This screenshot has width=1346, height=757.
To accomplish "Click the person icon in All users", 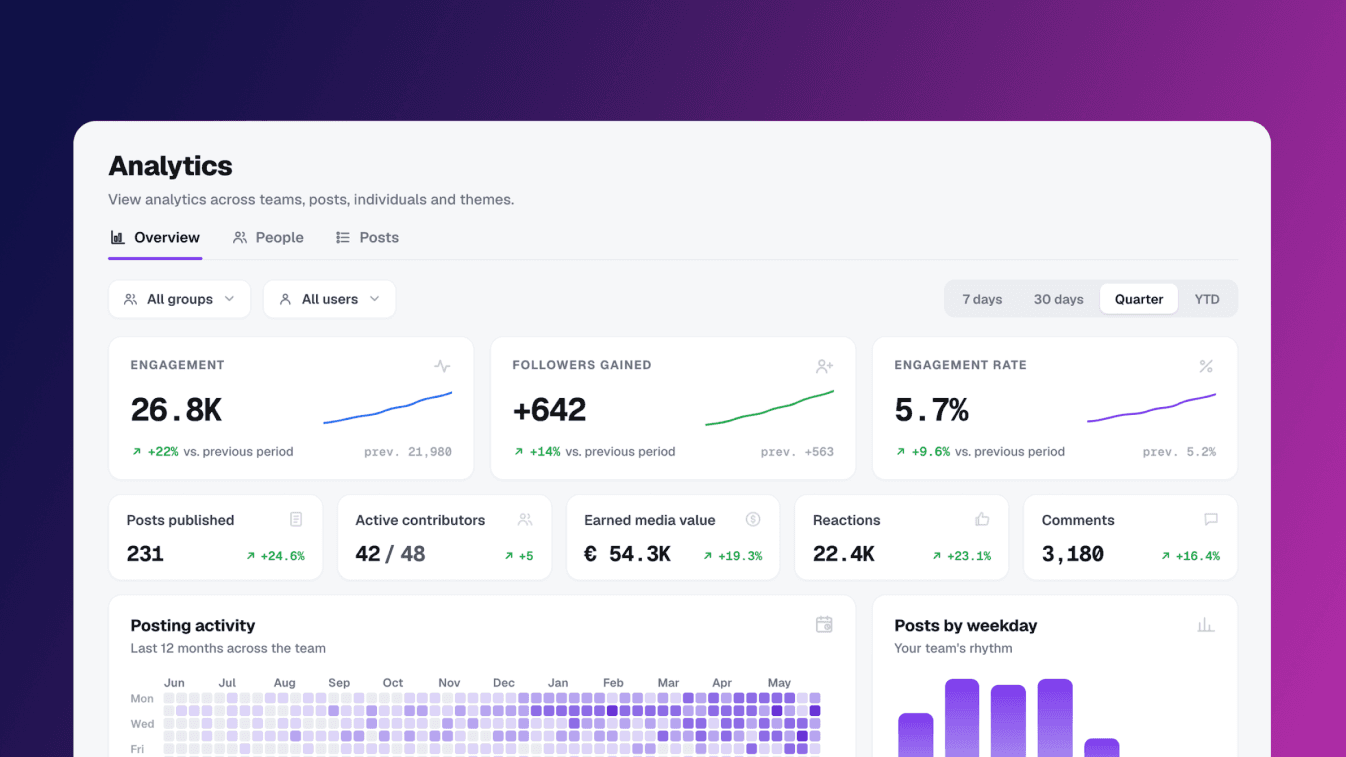I will [285, 299].
